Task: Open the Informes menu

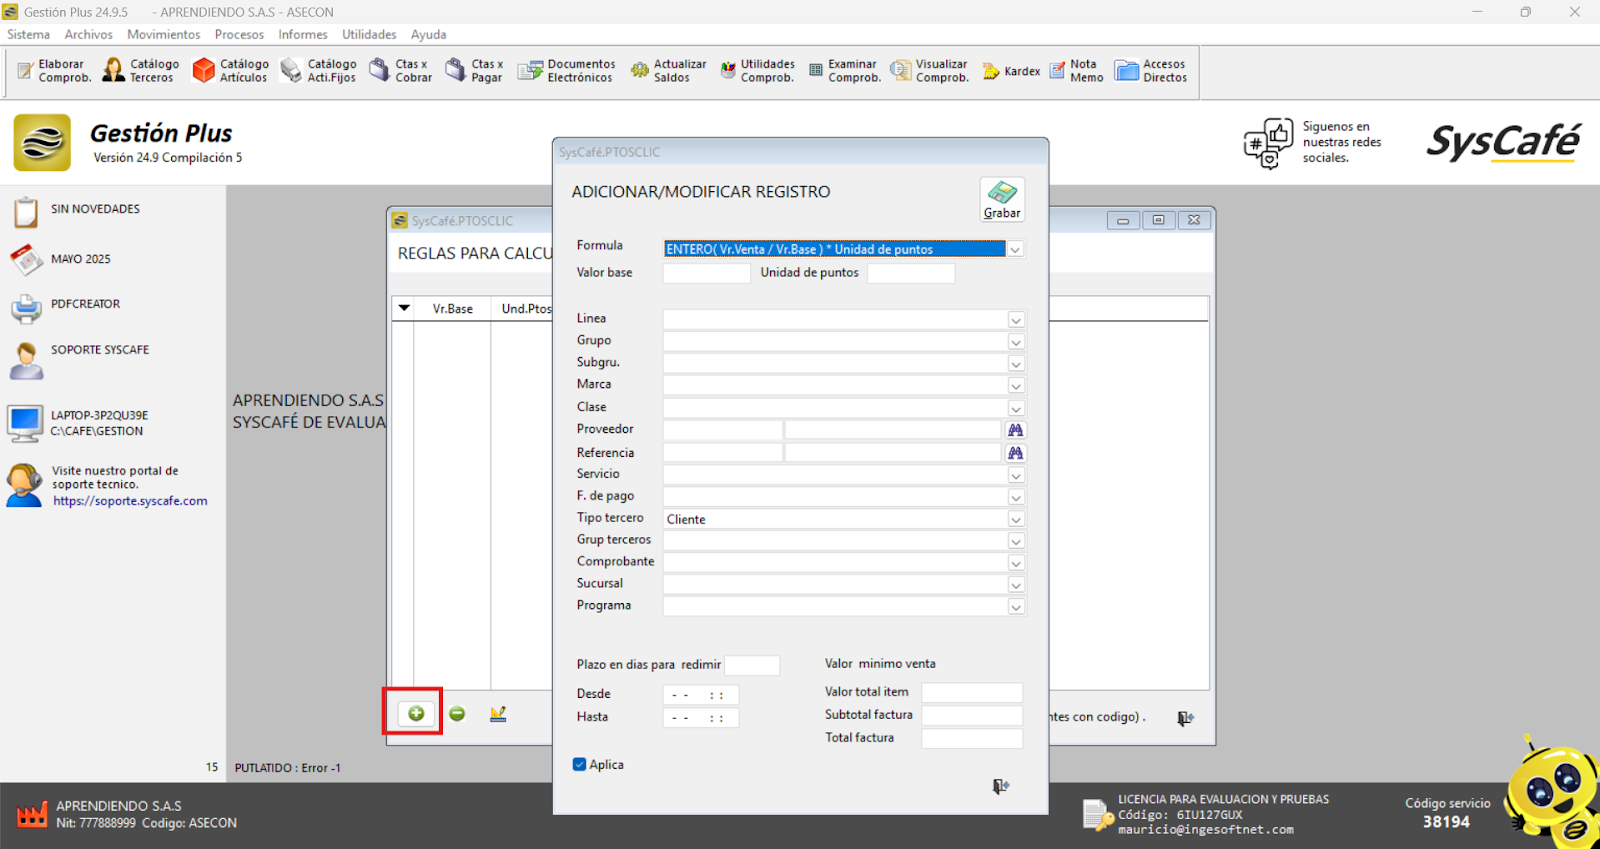Action: [302, 34]
